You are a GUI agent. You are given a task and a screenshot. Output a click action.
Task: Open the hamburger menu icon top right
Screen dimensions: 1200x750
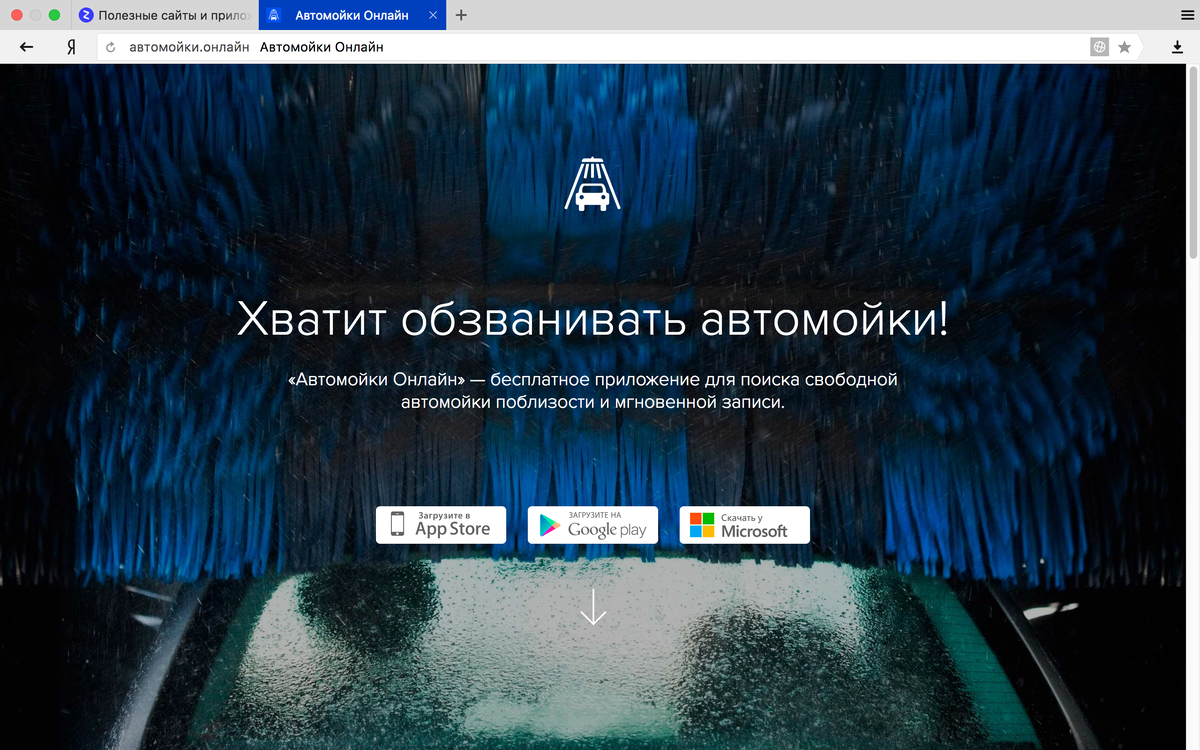click(x=1188, y=14)
